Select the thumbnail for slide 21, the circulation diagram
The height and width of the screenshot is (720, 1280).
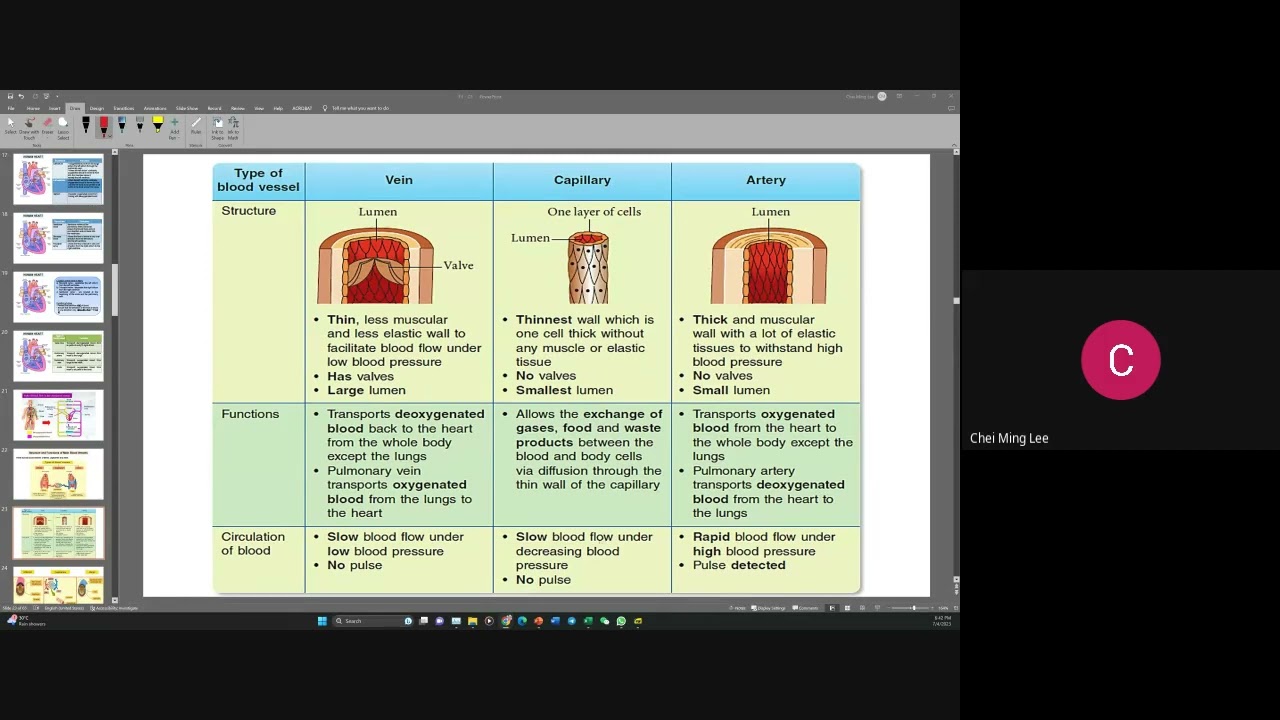pos(58,415)
